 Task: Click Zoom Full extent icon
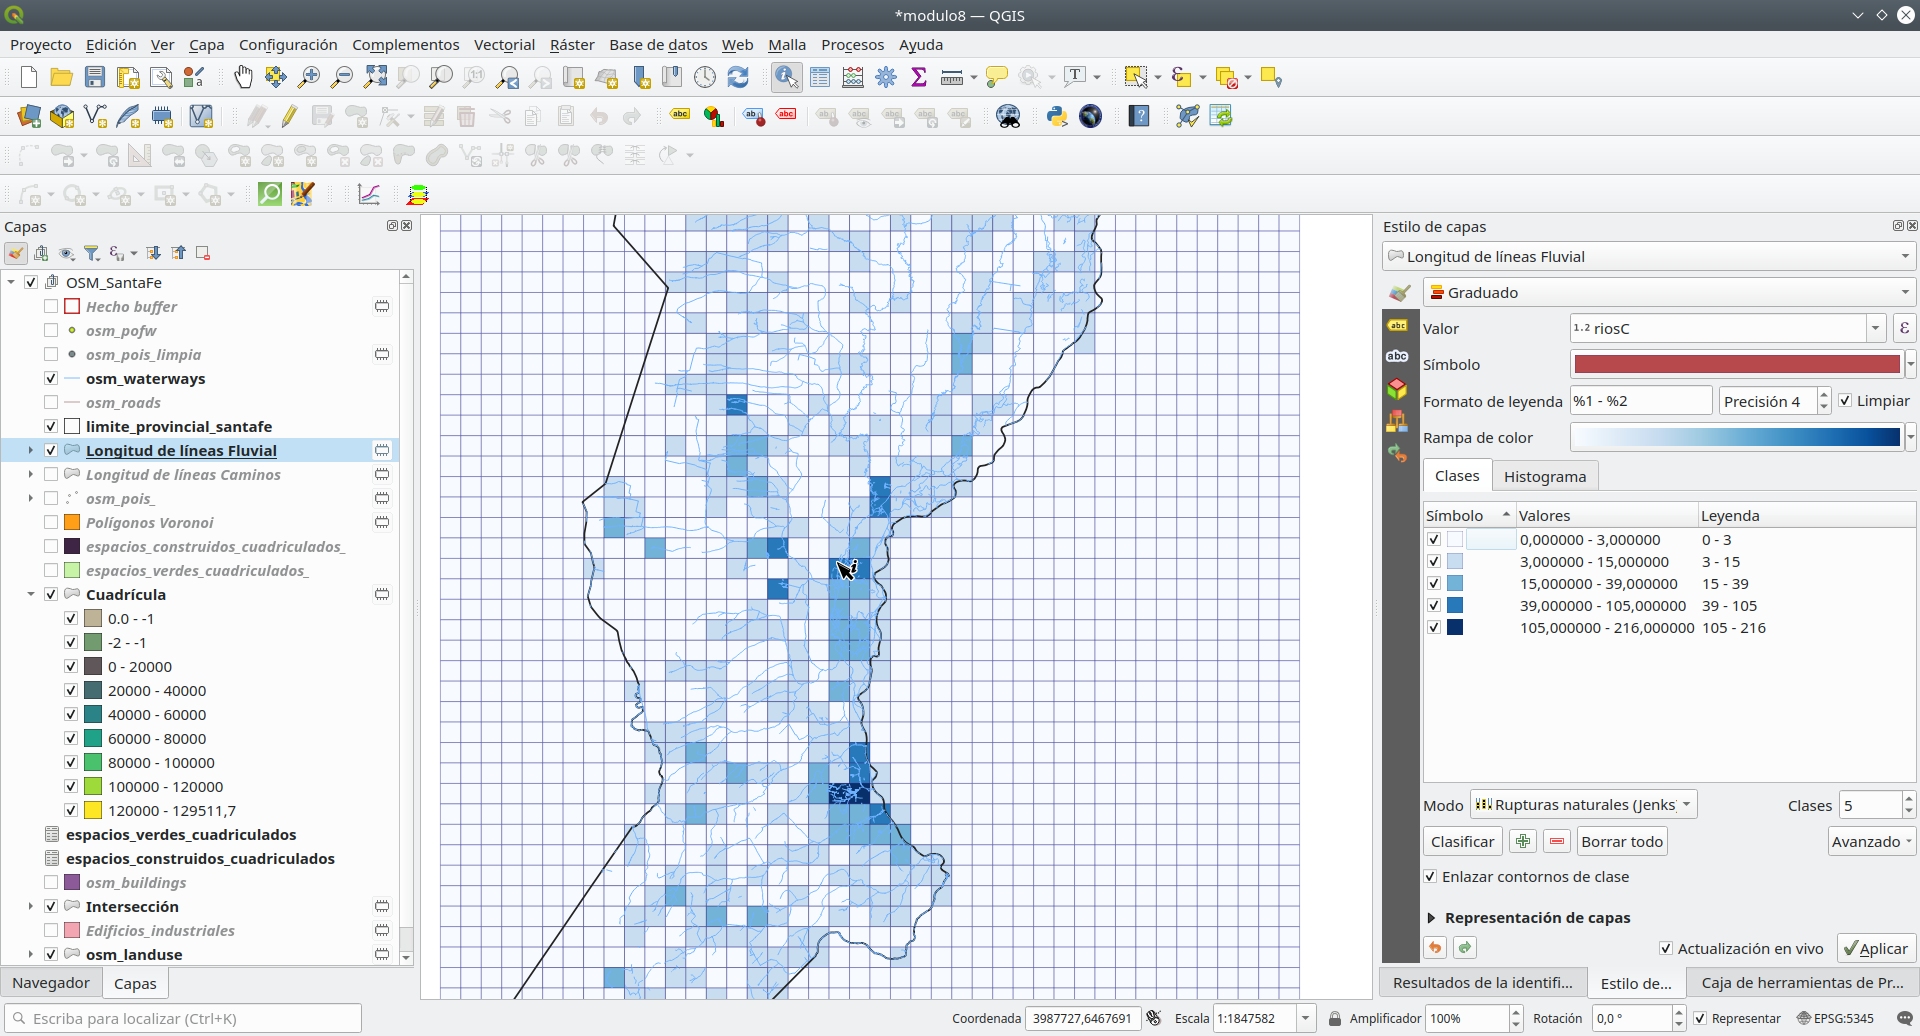pos(375,77)
